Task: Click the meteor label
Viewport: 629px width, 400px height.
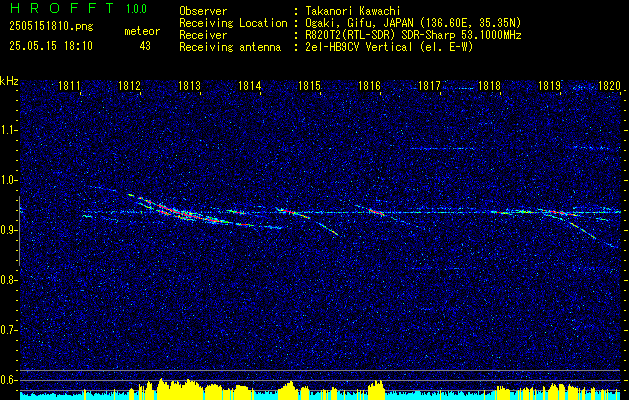Action: (142, 31)
